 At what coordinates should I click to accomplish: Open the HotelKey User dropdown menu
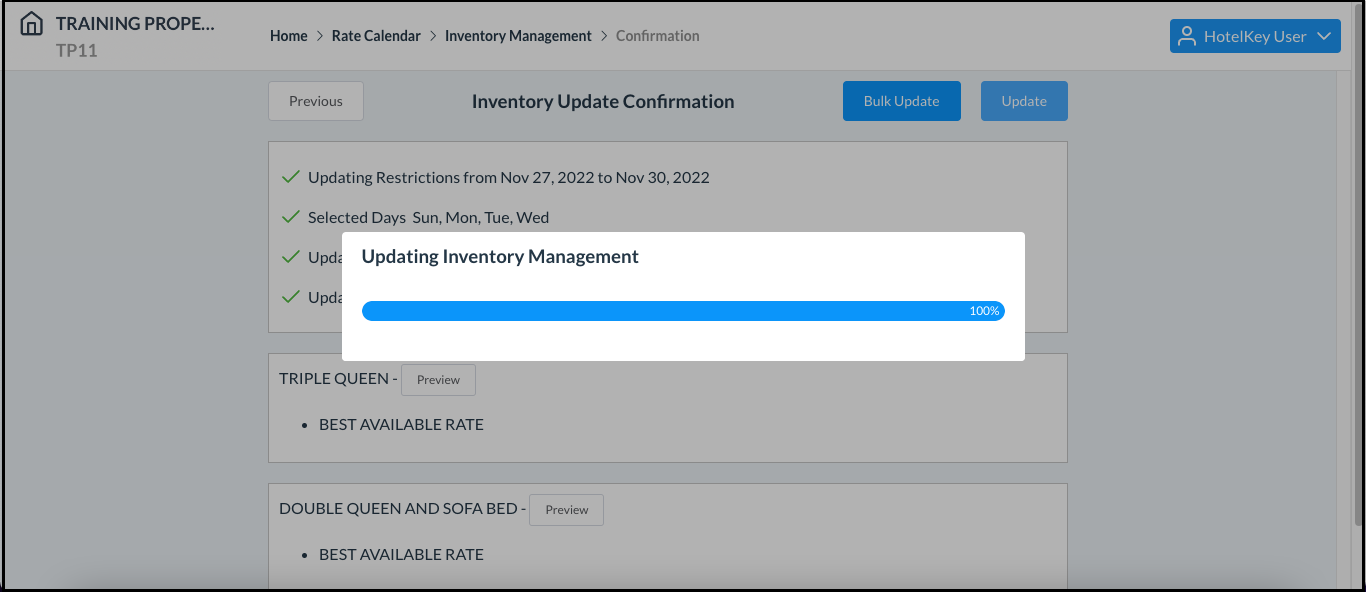tap(1255, 35)
